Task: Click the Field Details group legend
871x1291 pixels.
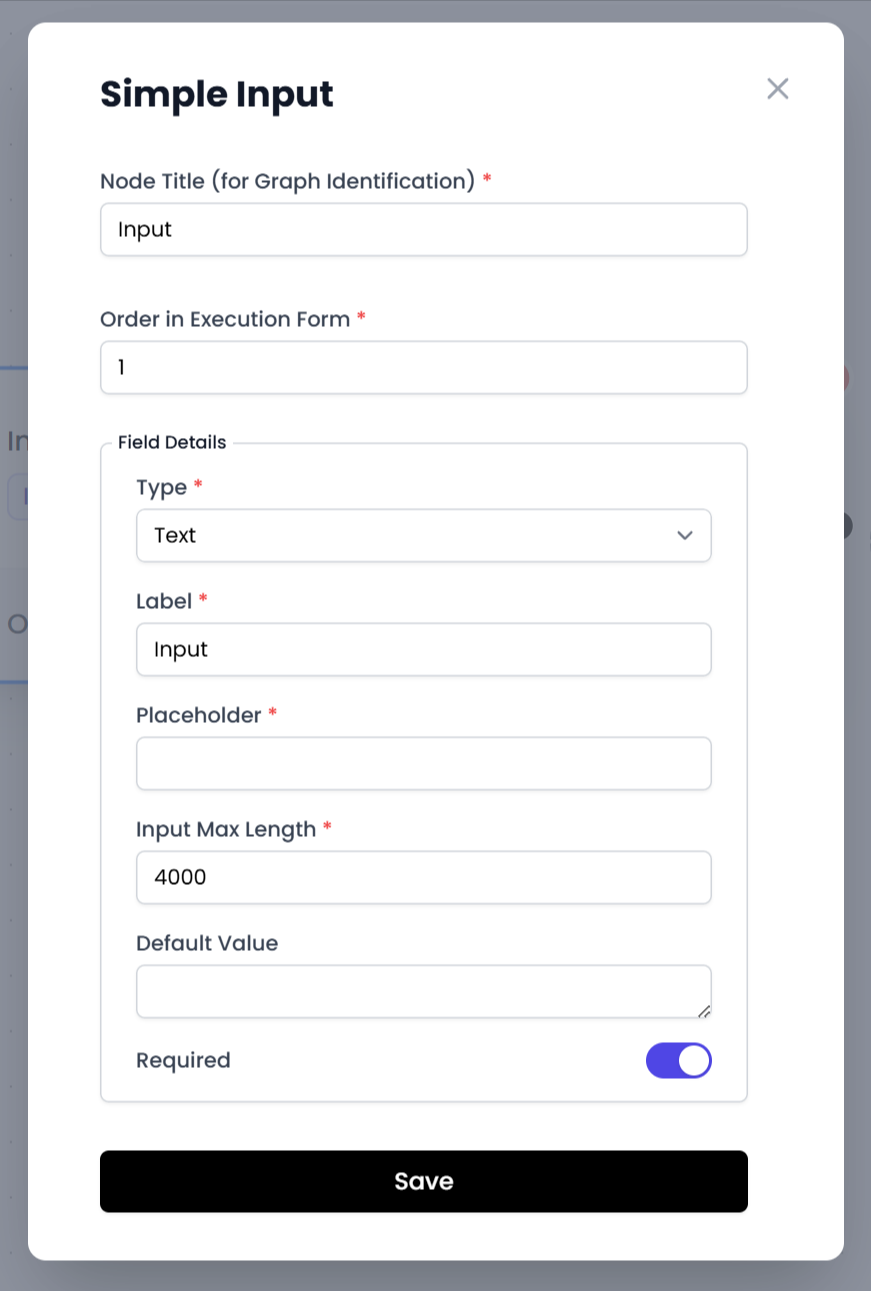Action: pos(172,442)
